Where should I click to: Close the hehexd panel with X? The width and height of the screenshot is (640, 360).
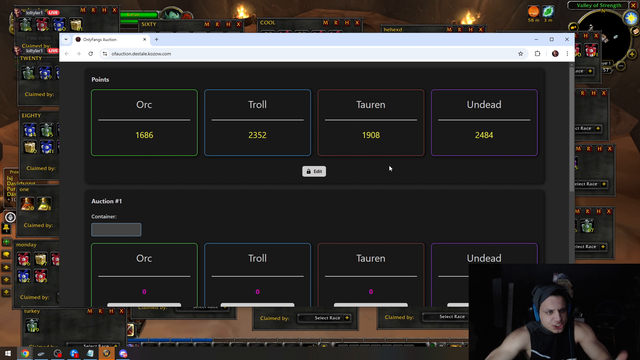pos(481,30)
